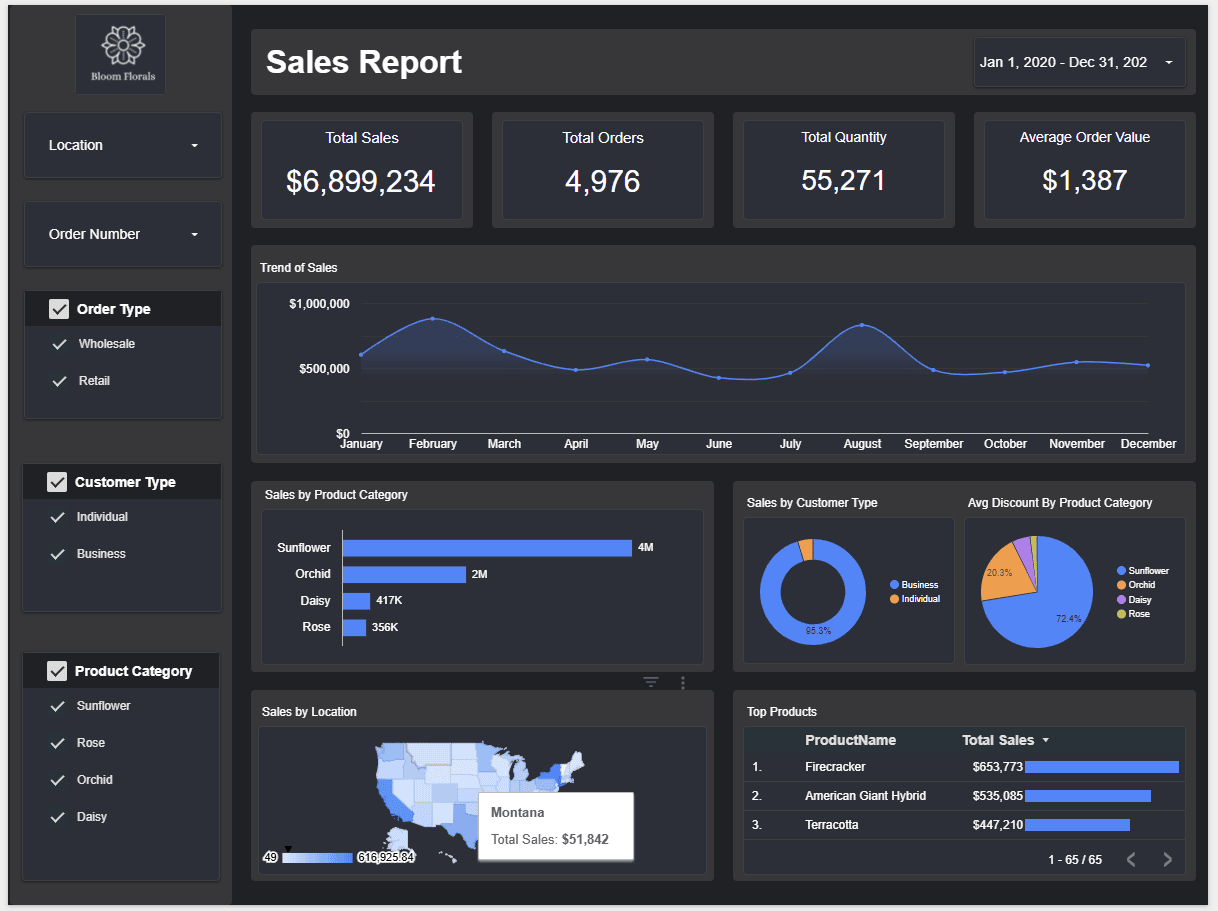Click the Business legend dot
The image size is (1218, 911).
[x=894, y=585]
